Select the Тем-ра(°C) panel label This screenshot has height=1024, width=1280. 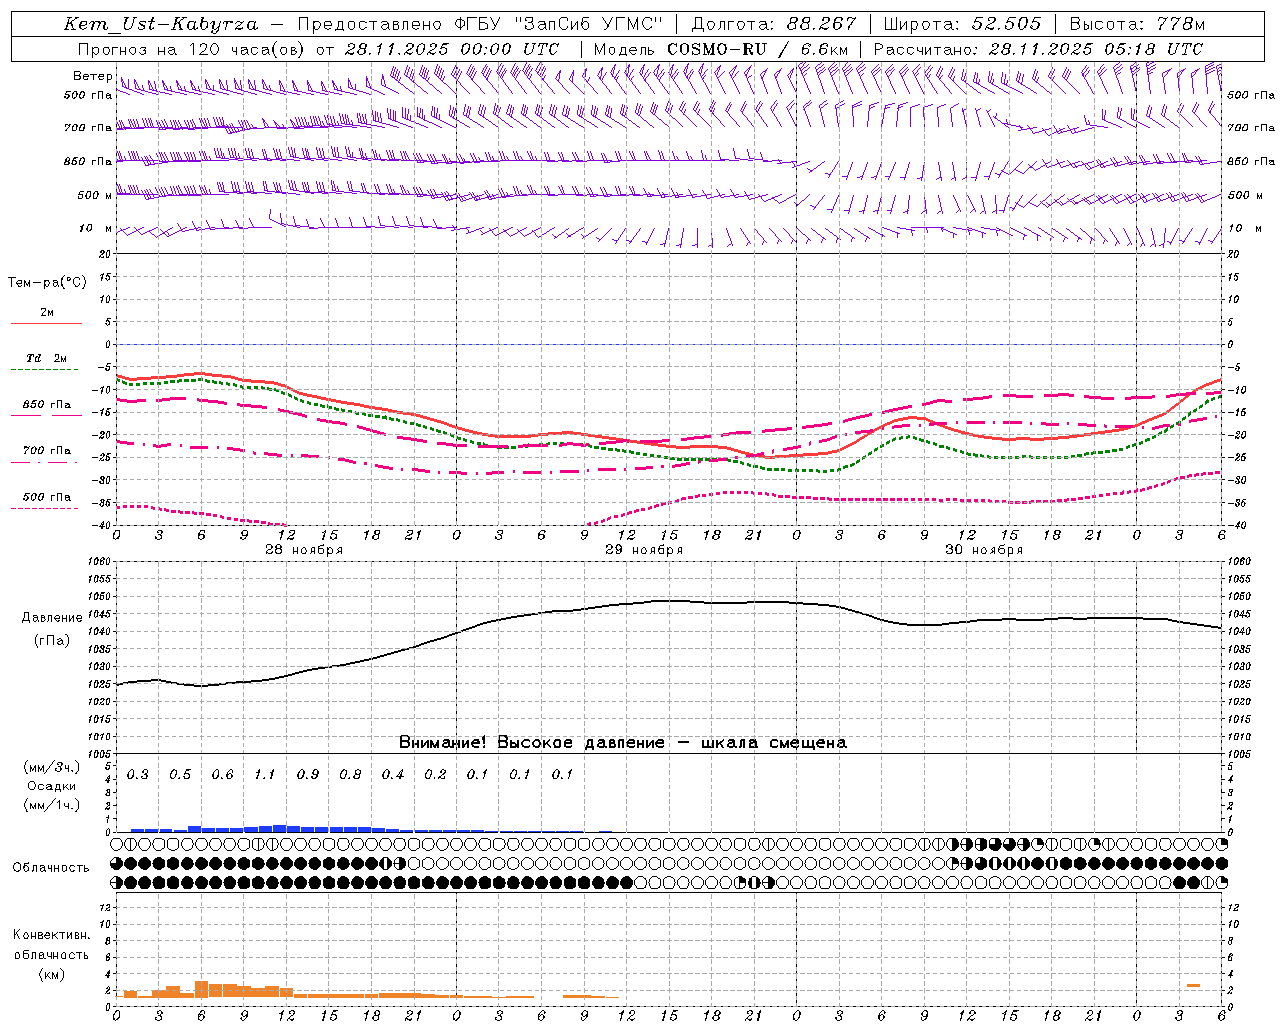coord(47,283)
